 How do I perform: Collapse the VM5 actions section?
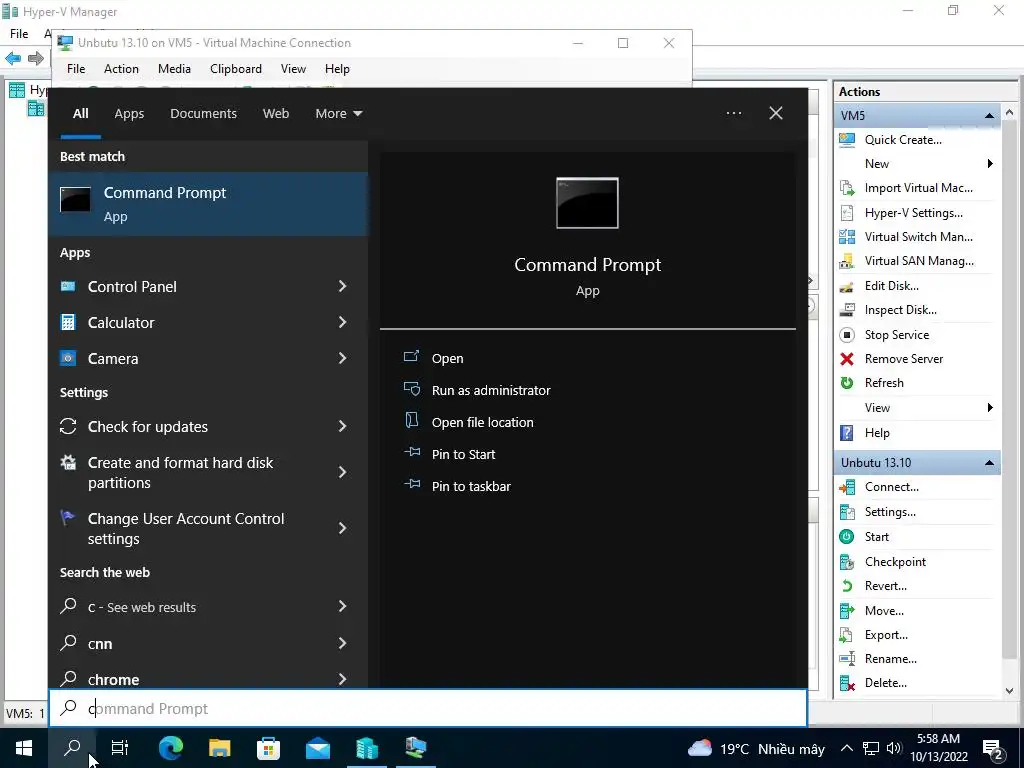click(989, 116)
